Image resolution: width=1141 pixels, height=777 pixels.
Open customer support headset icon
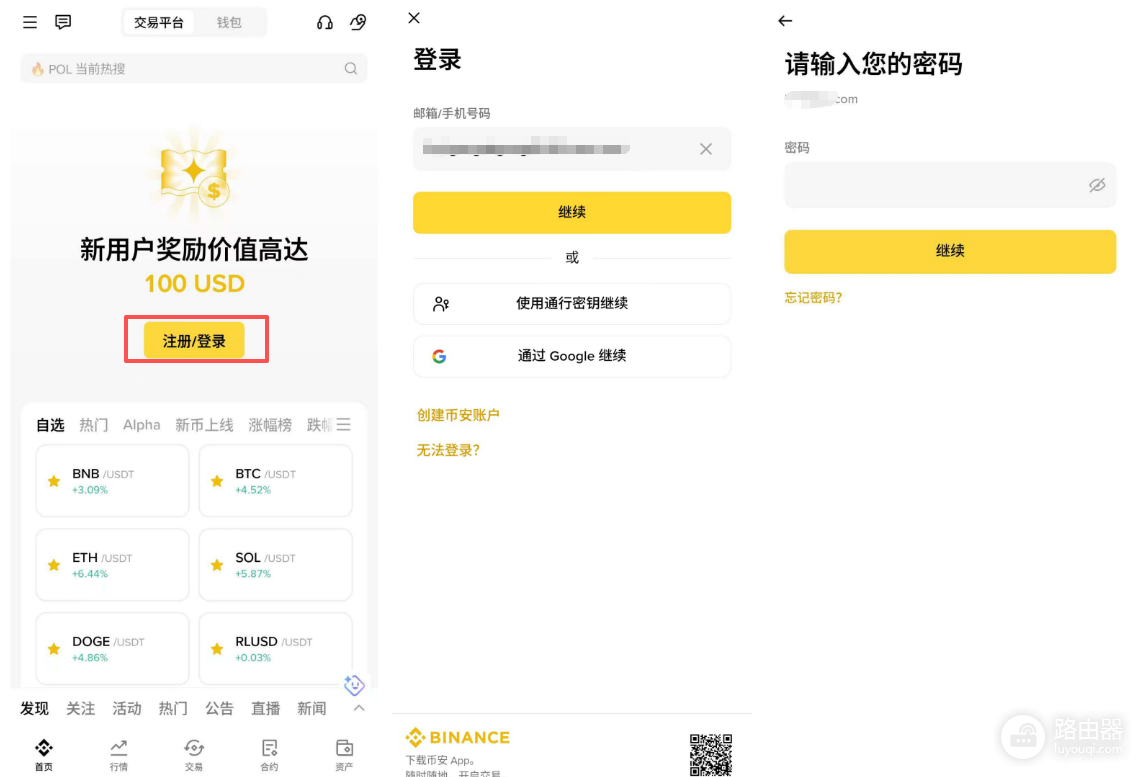coord(325,23)
